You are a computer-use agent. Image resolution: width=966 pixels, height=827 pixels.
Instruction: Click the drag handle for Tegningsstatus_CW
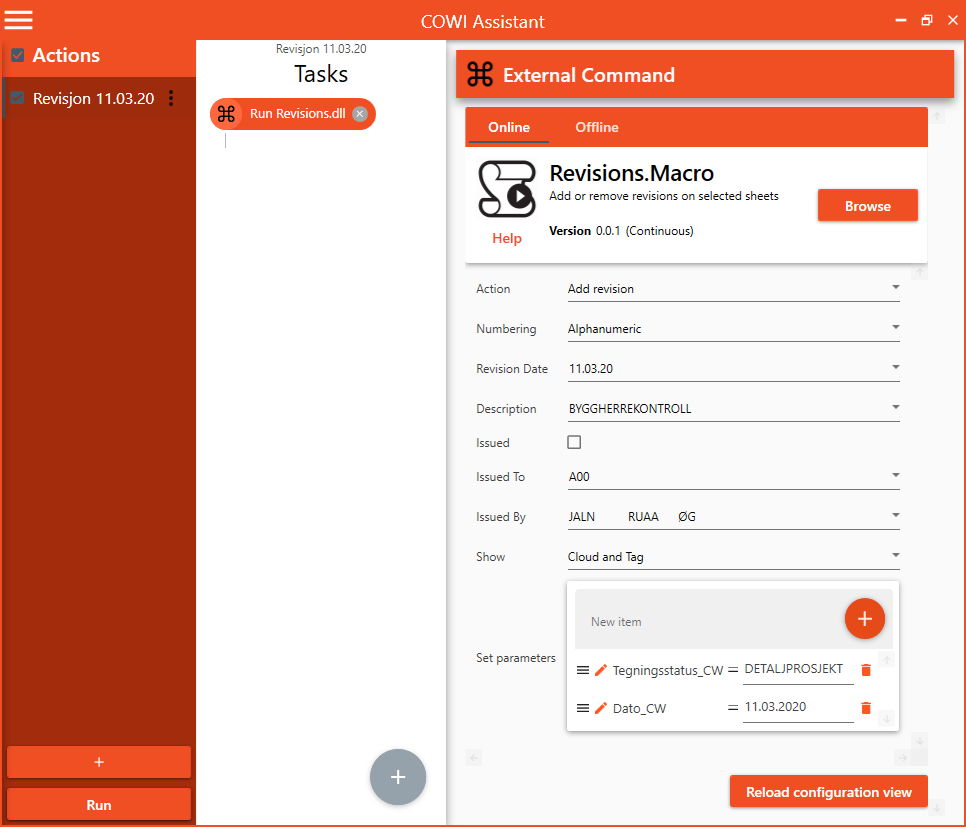click(x=583, y=670)
